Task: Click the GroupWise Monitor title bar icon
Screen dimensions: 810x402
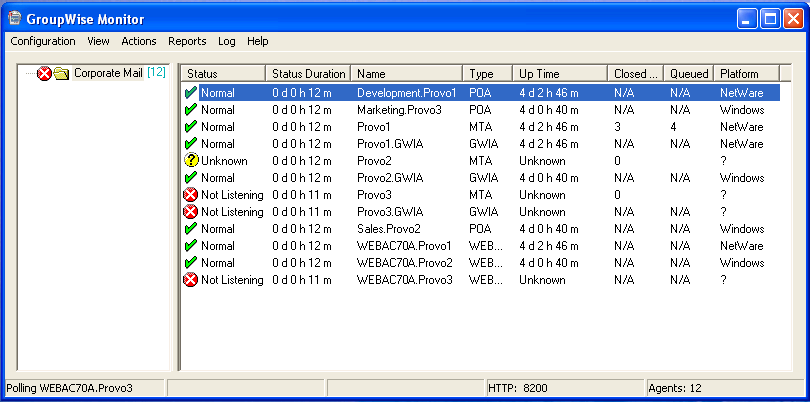Action: pyautogui.click(x=14, y=19)
